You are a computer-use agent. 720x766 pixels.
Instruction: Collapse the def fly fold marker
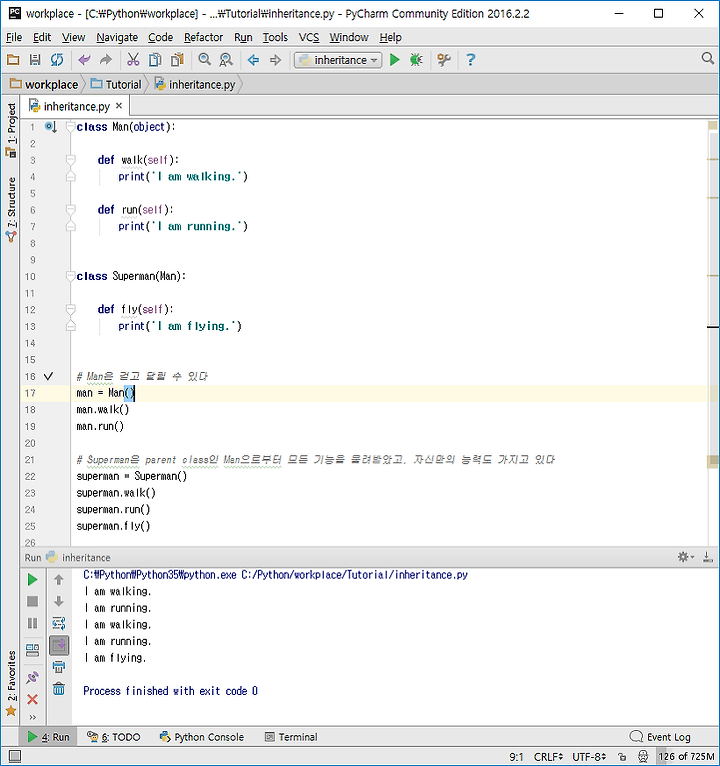tap(70, 309)
